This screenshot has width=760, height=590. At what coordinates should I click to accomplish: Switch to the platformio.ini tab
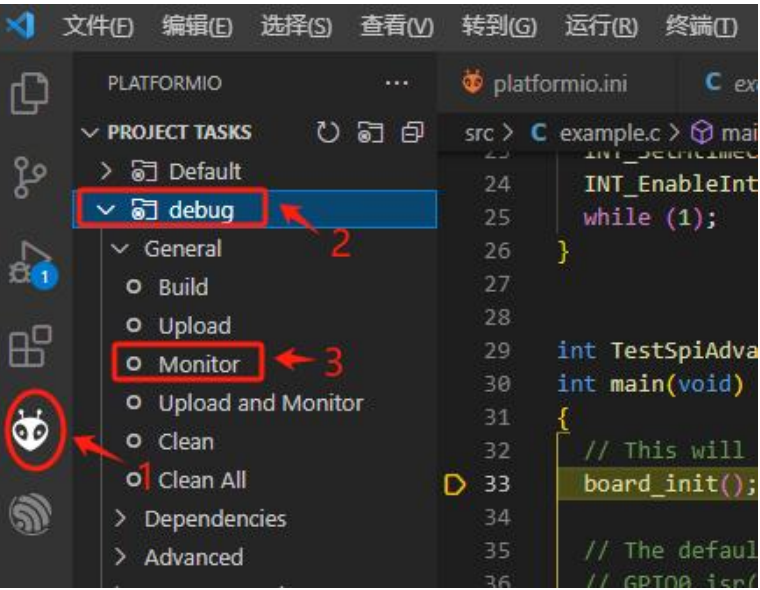(545, 83)
